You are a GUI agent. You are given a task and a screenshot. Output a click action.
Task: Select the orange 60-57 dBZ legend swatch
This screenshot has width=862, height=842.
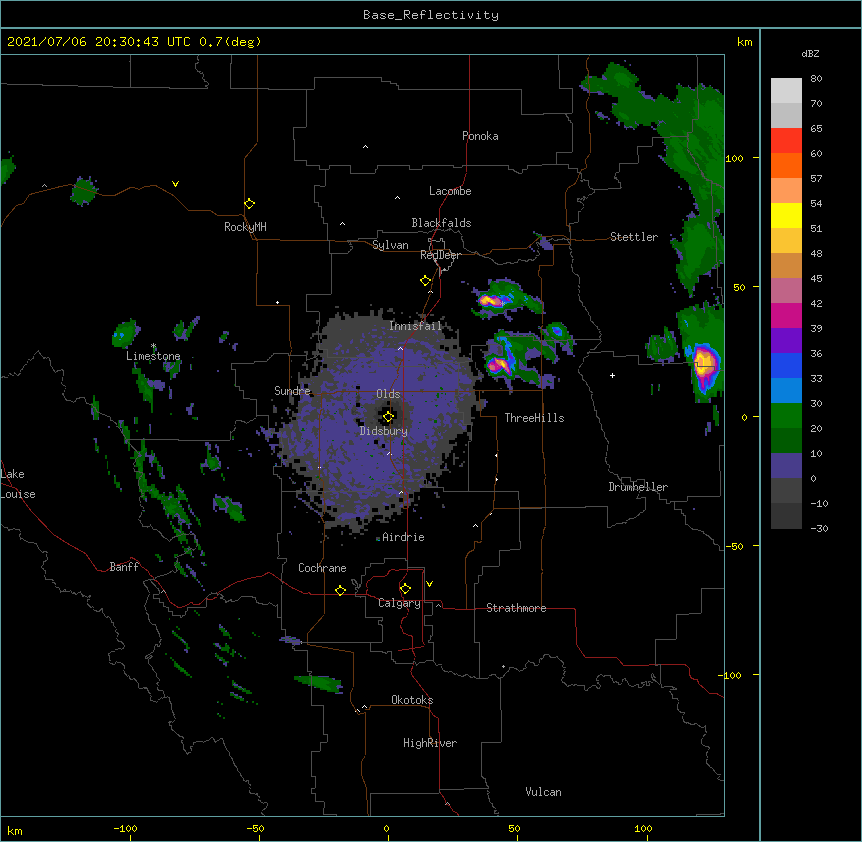point(786,165)
